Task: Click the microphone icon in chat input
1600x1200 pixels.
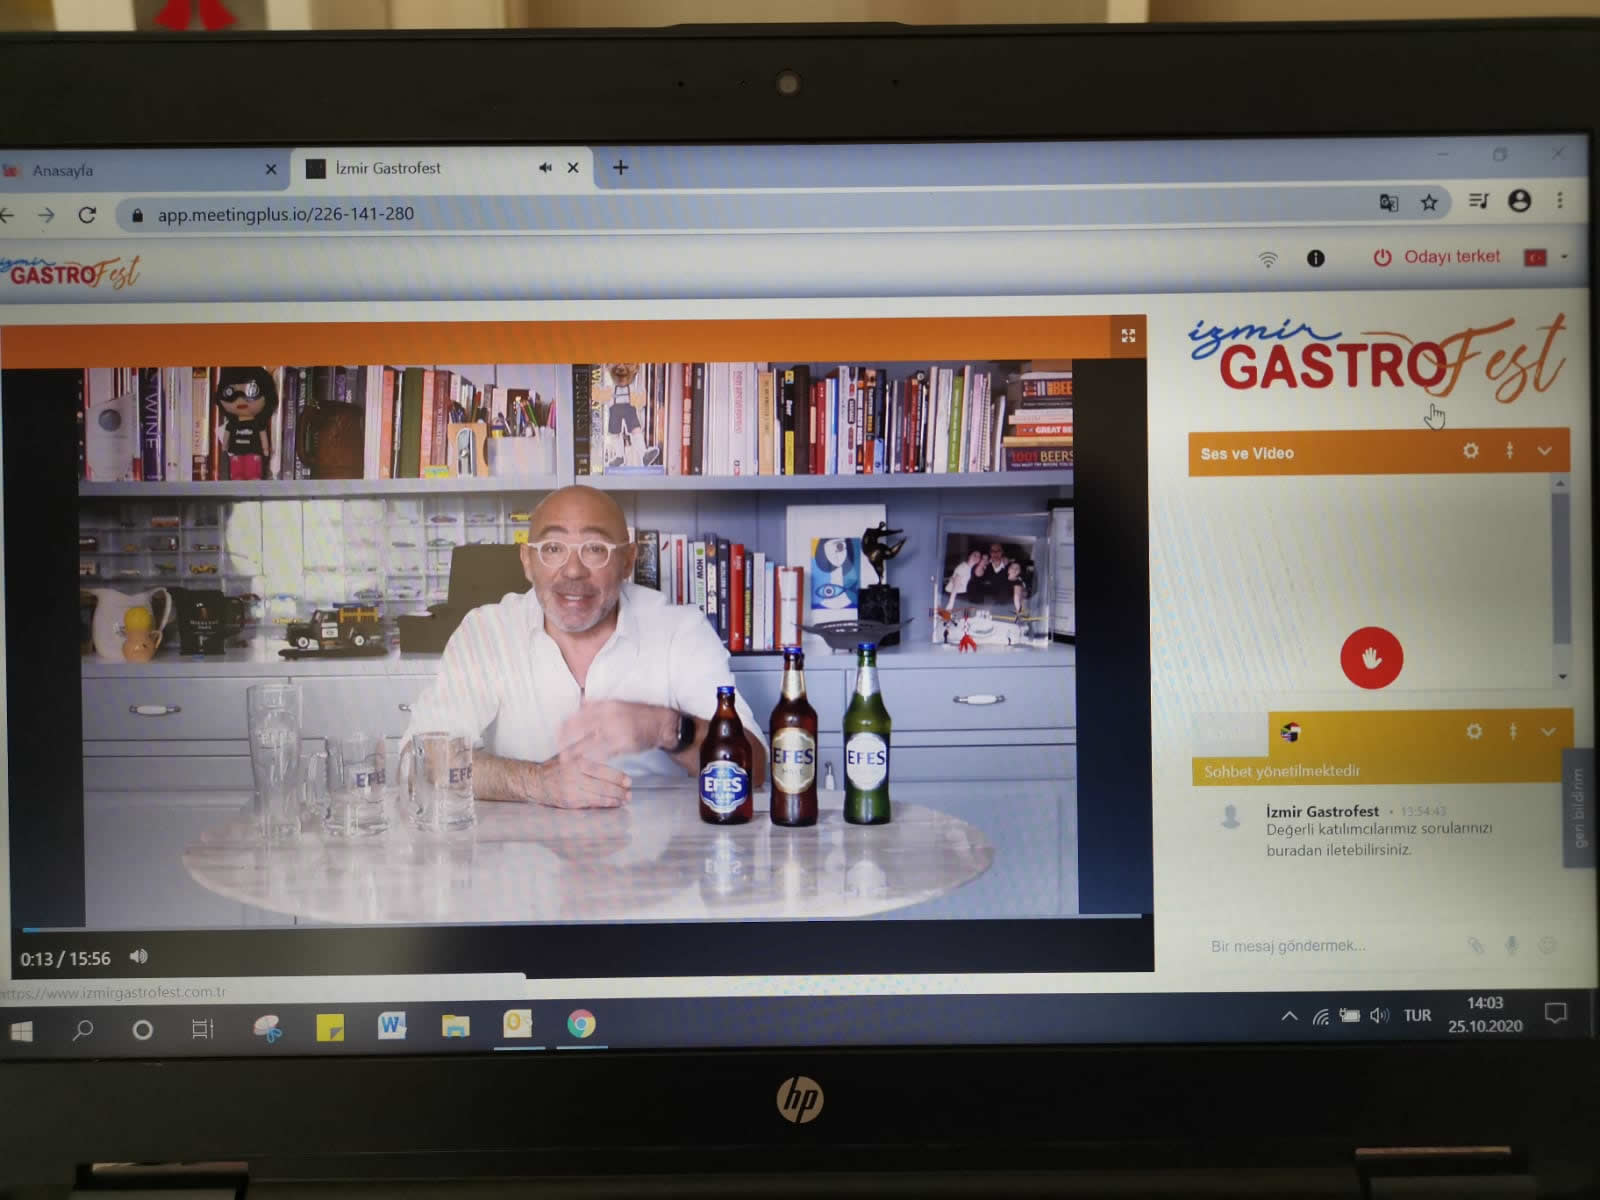Action: [1511, 945]
